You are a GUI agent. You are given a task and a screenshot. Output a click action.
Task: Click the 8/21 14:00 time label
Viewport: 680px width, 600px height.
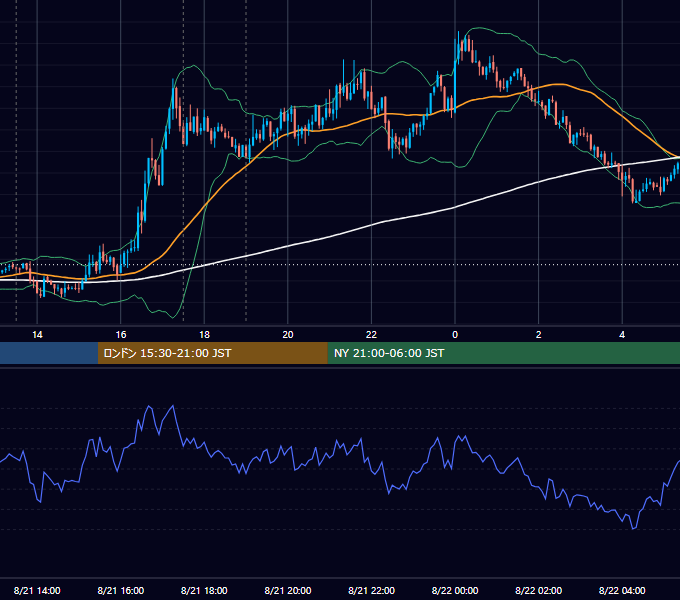[x=37, y=590]
